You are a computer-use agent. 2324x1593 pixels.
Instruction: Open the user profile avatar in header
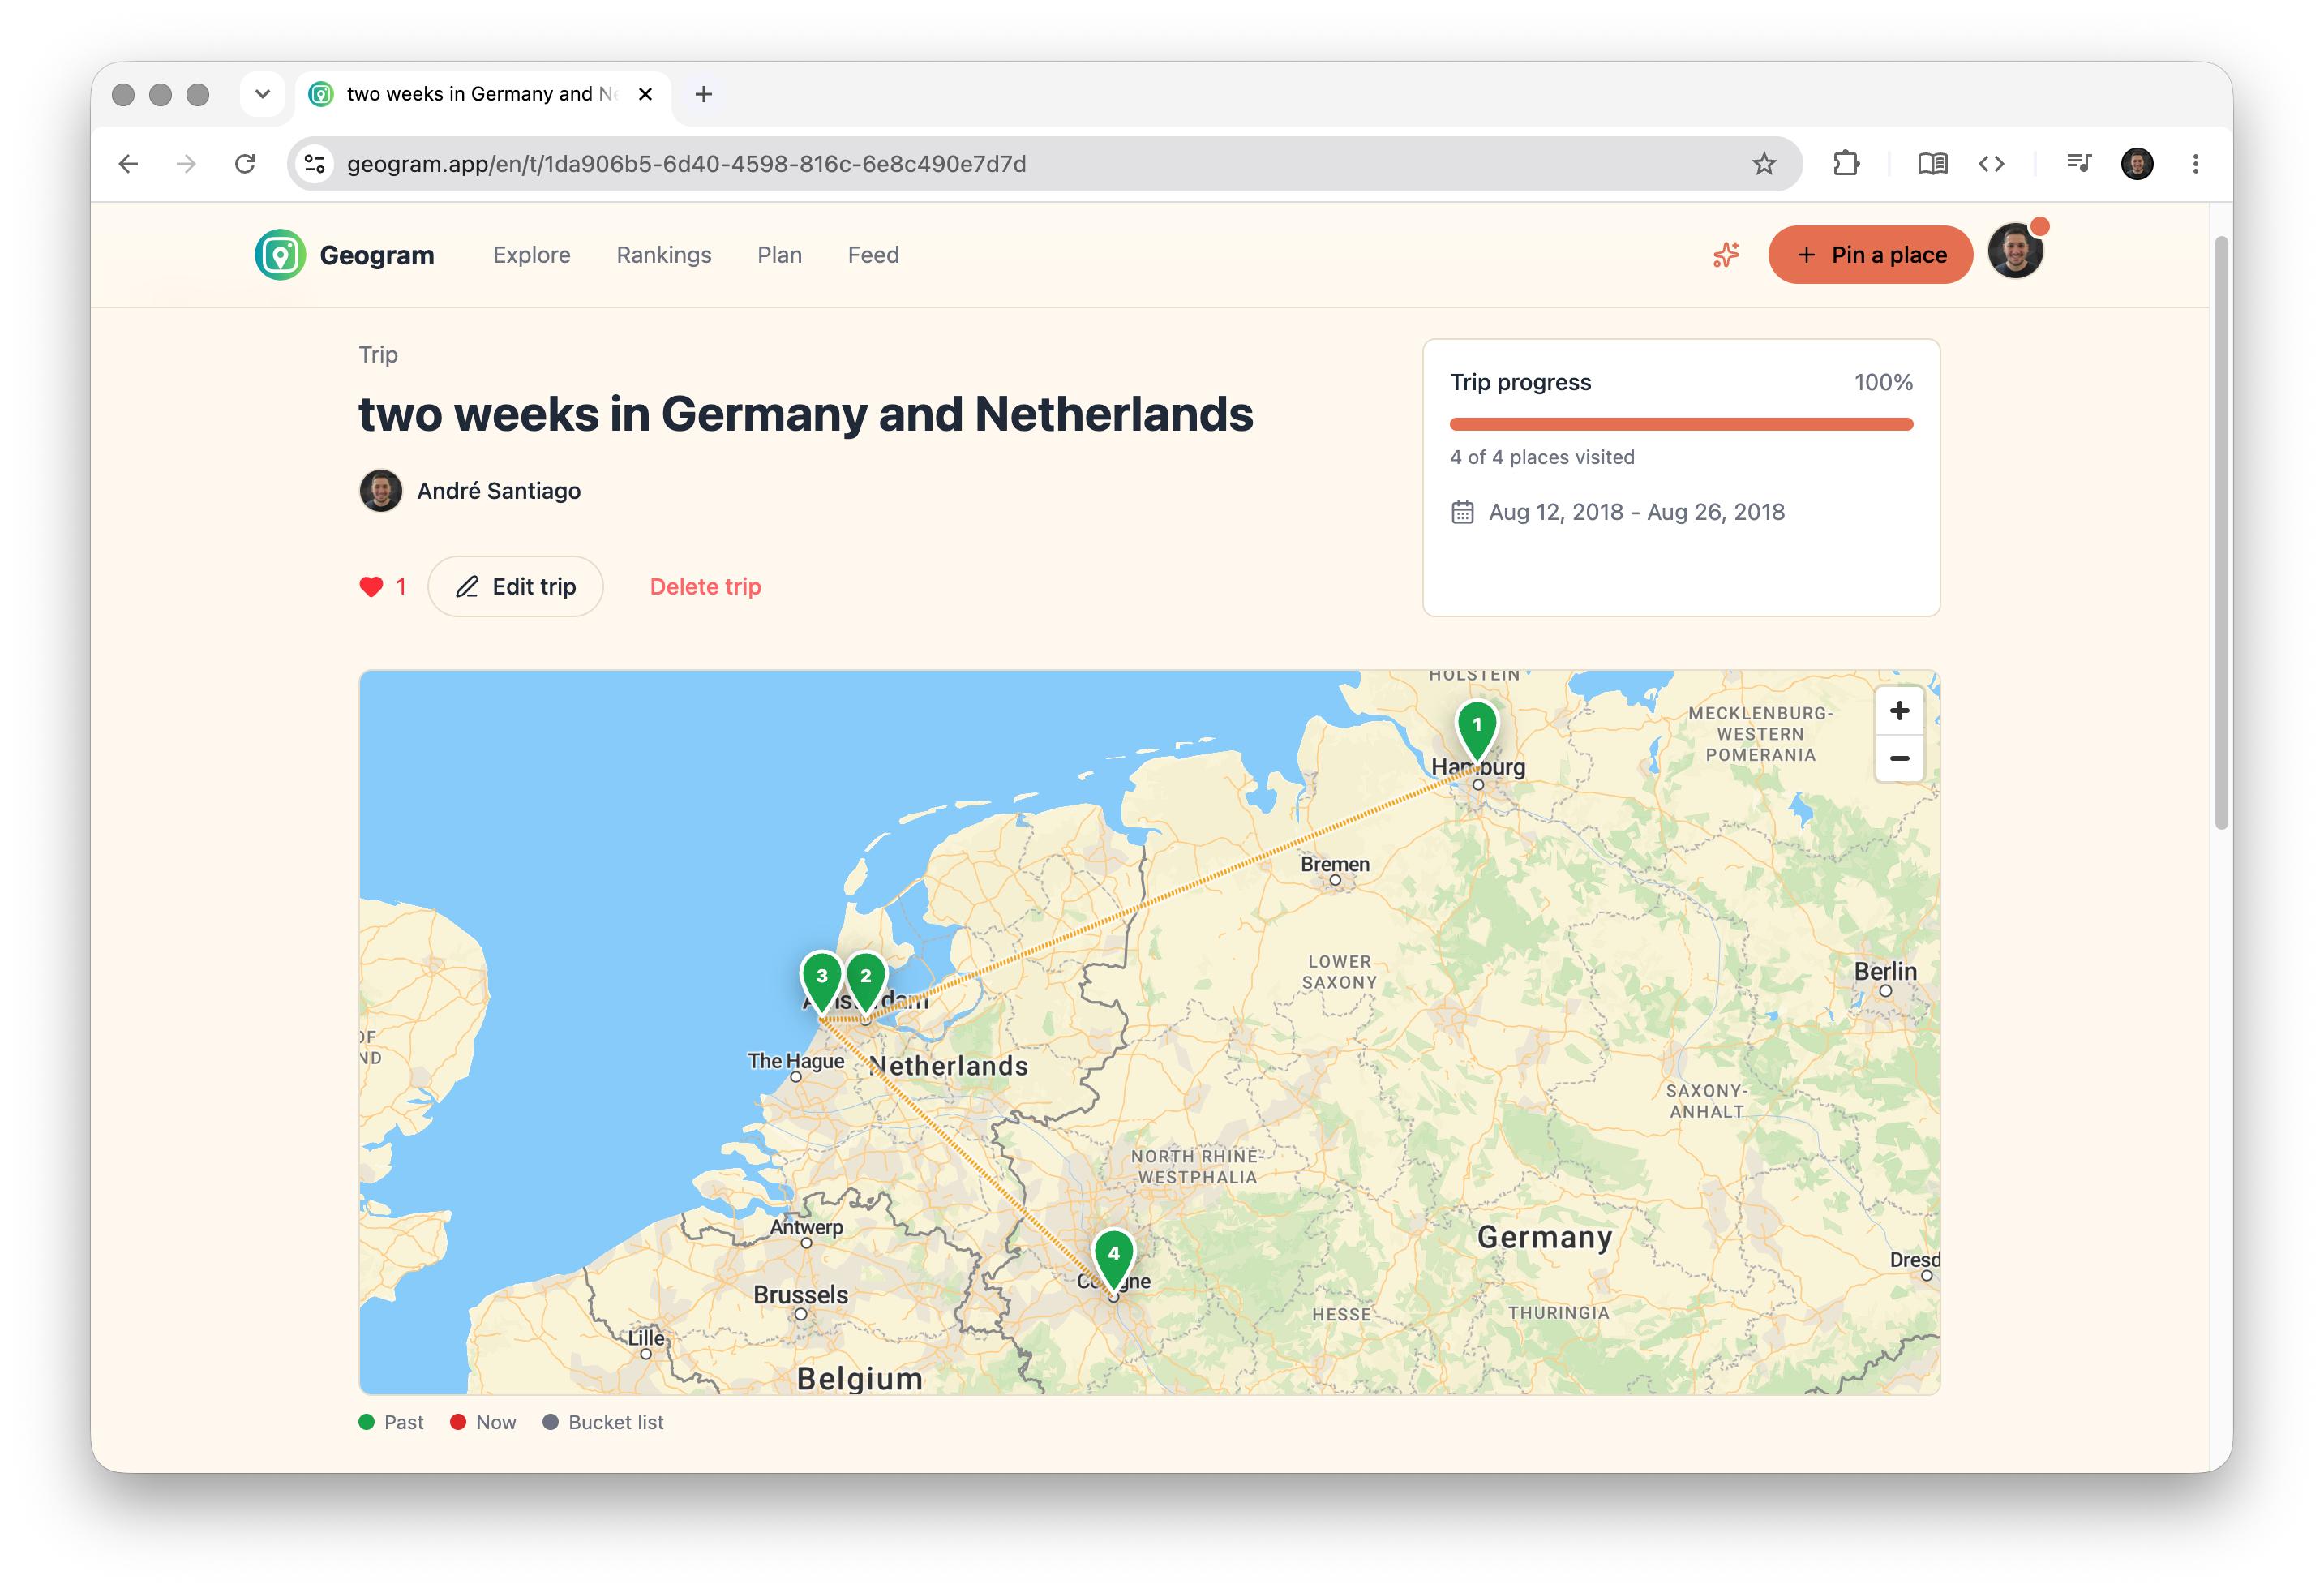(x=2016, y=252)
